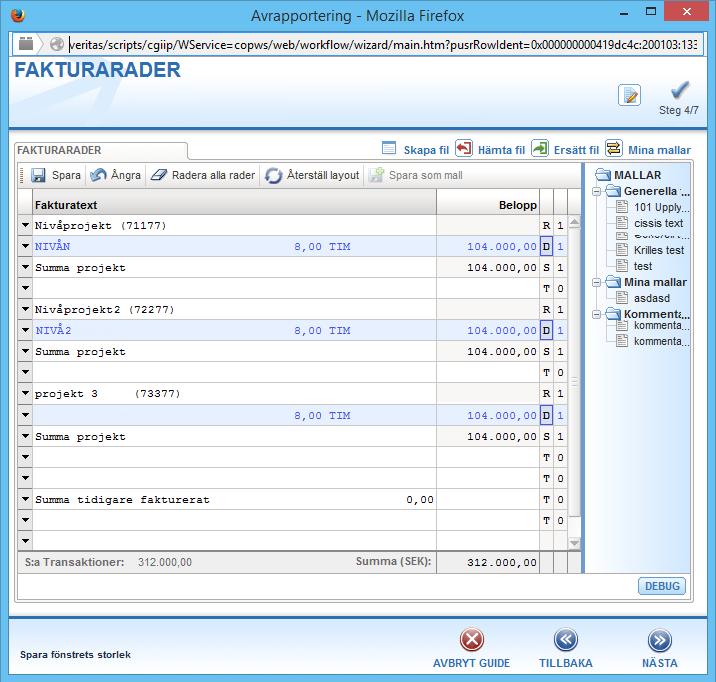Viewport: 716px width, 682px height.
Task: Click the page history icon left of URL
Action: pyautogui.click(x=26, y=43)
